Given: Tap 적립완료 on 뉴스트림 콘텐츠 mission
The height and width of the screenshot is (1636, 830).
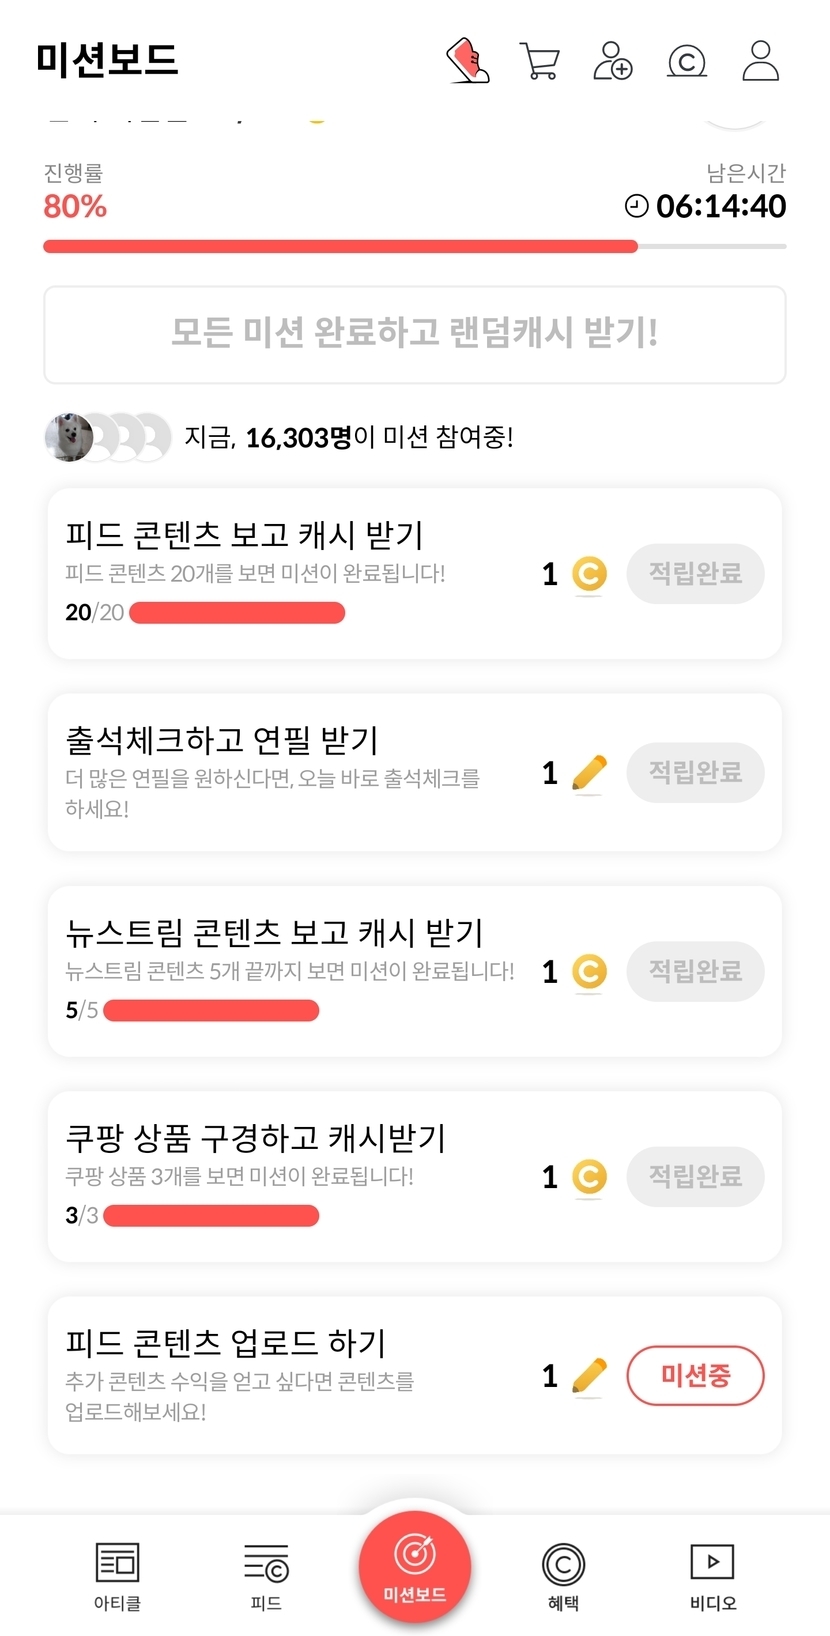Looking at the screenshot, I should [x=695, y=971].
